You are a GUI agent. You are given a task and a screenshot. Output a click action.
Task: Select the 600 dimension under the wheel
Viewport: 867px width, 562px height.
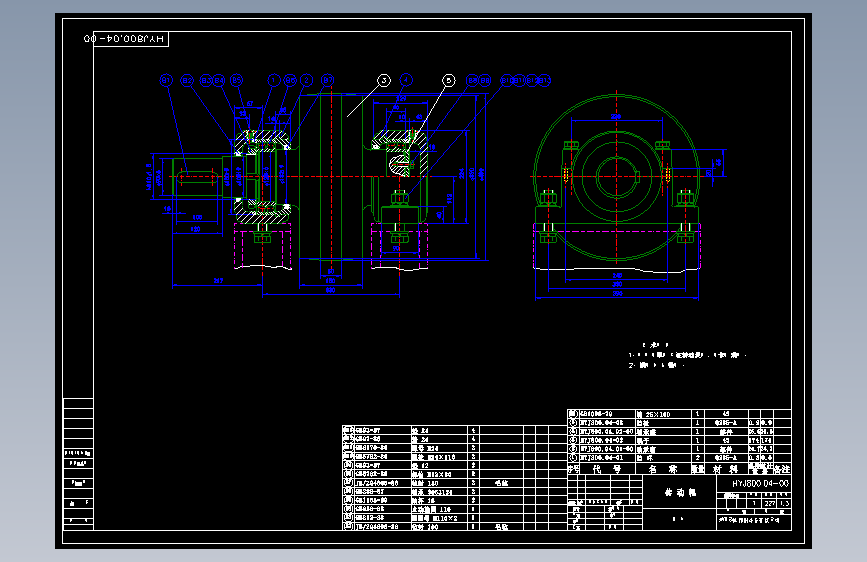click(x=330, y=290)
